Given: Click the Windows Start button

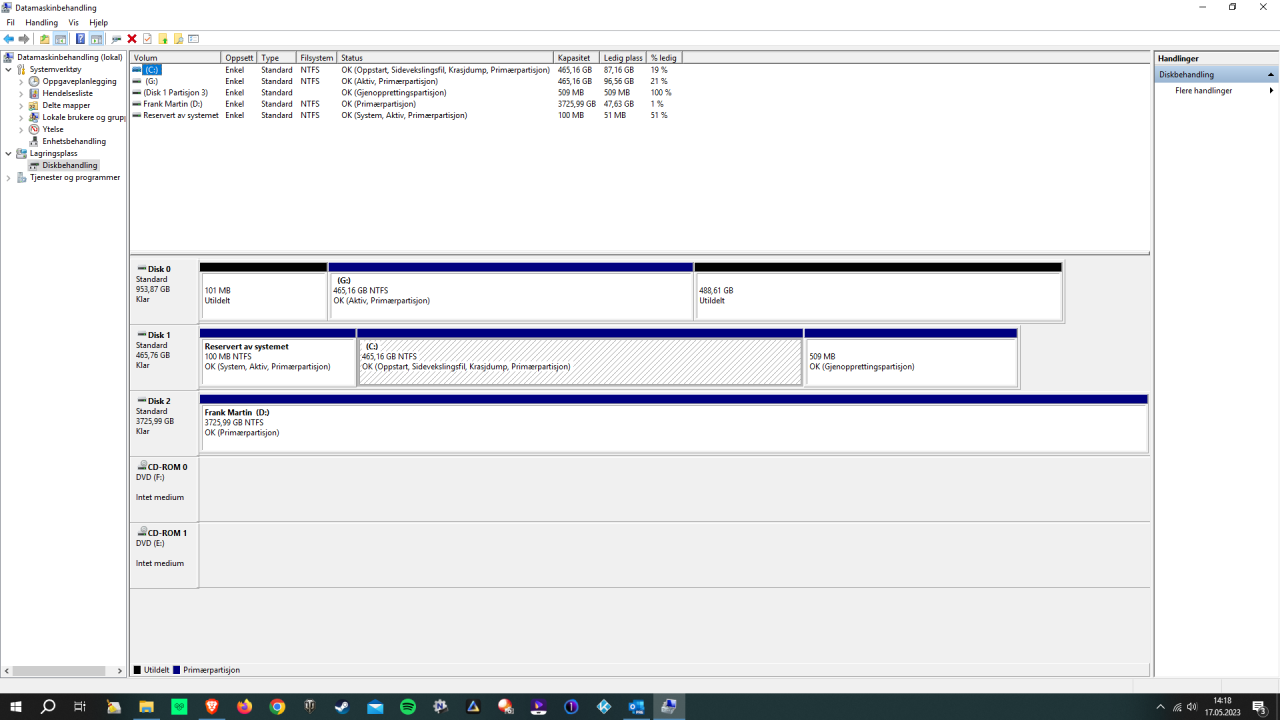Looking at the screenshot, I should (14, 706).
